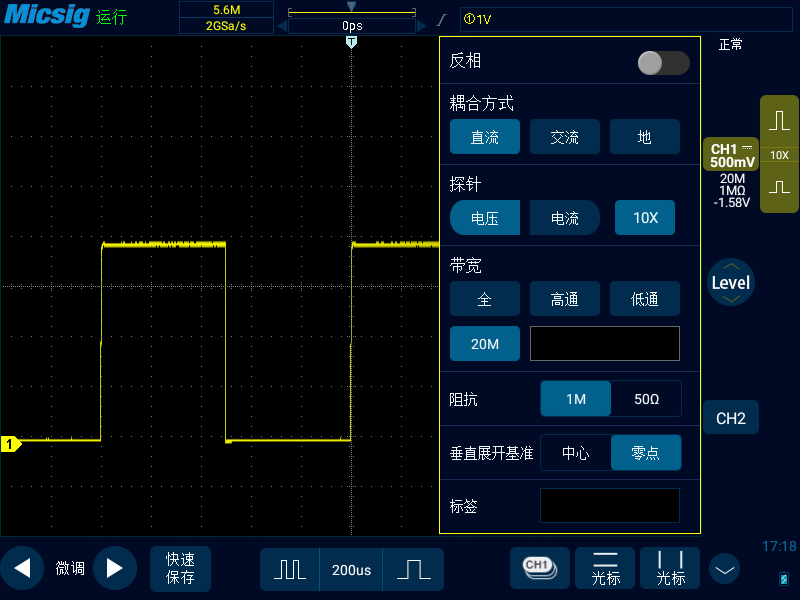
Task: Click the fine-tune right arrow
Action: 115,568
